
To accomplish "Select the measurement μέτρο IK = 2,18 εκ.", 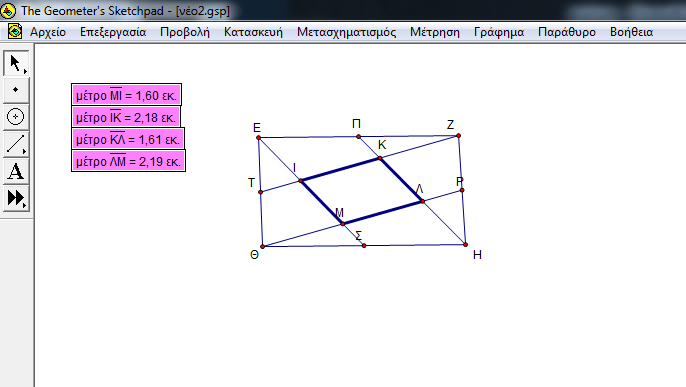I will click(x=126, y=117).
